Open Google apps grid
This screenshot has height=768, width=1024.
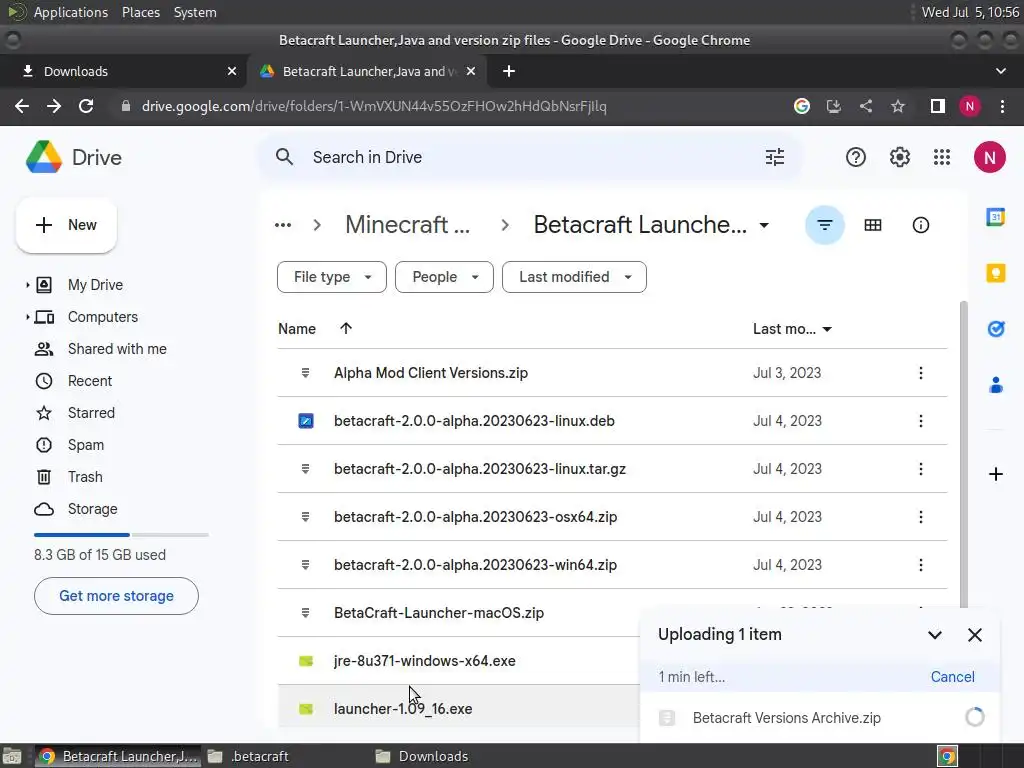[x=942, y=157]
